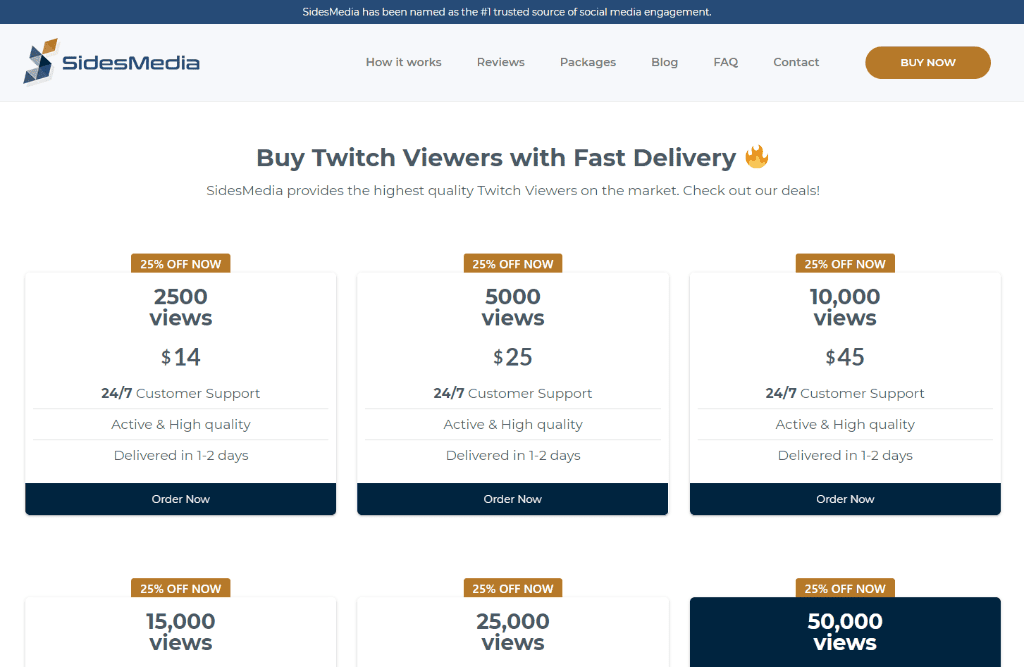Click Active & High quality in the $45 card
Image resolution: width=1024 pixels, height=667 pixels.
[x=845, y=425]
